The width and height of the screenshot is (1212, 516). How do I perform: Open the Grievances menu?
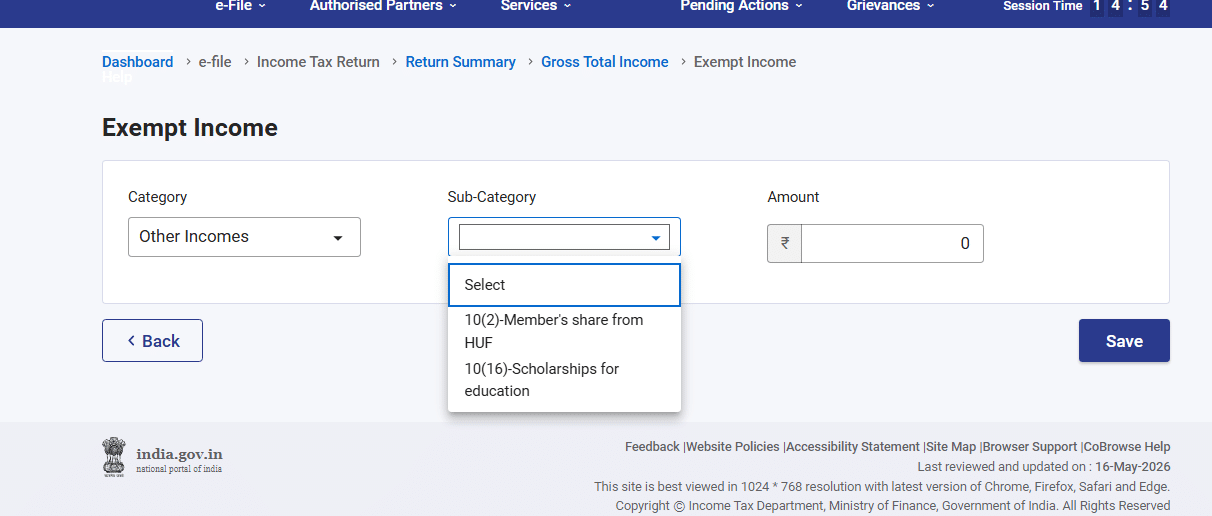coord(891,6)
